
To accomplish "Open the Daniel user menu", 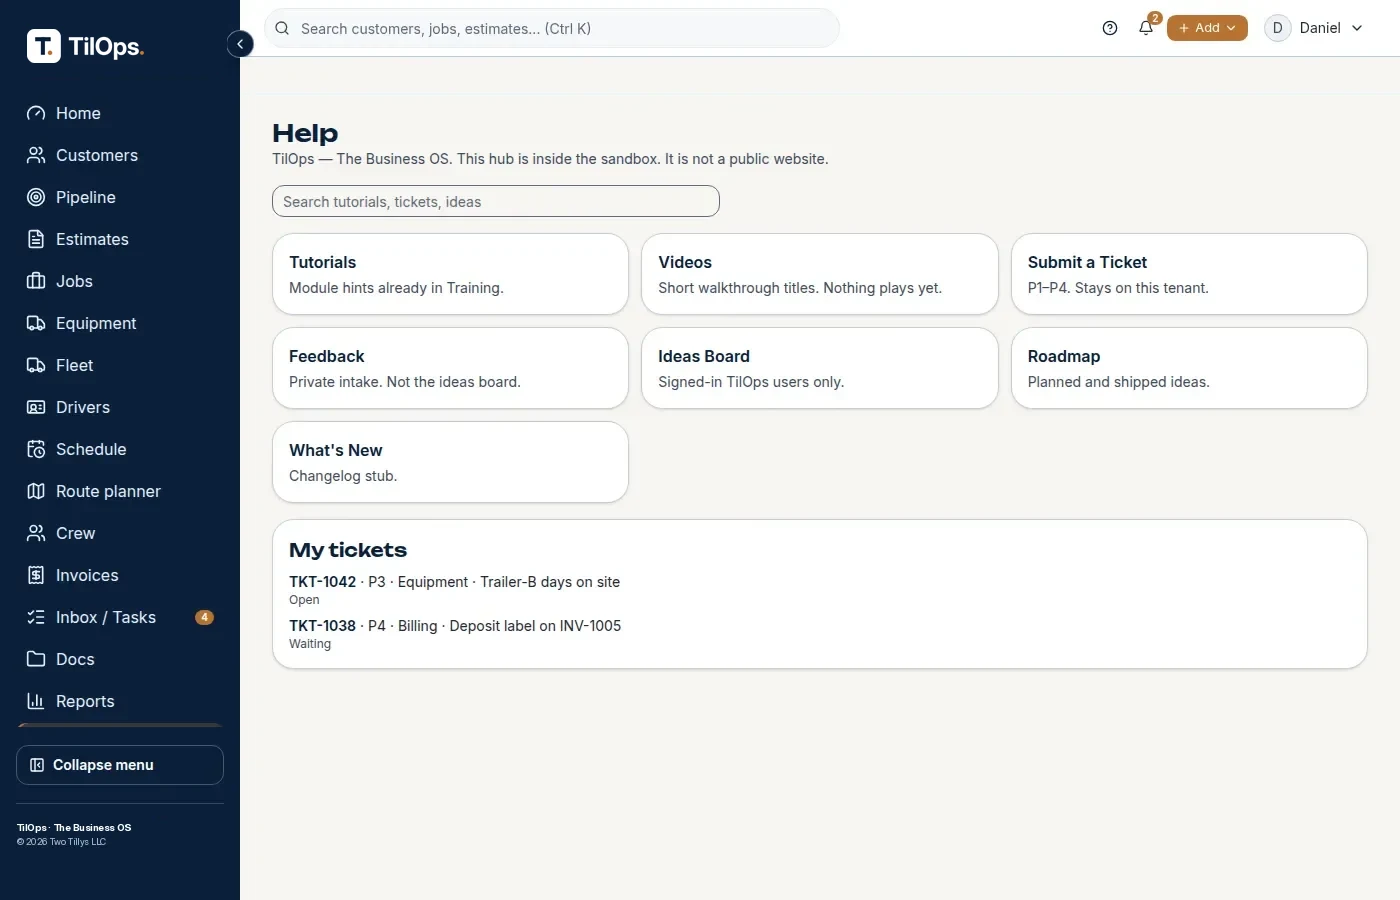I will click(1314, 28).
